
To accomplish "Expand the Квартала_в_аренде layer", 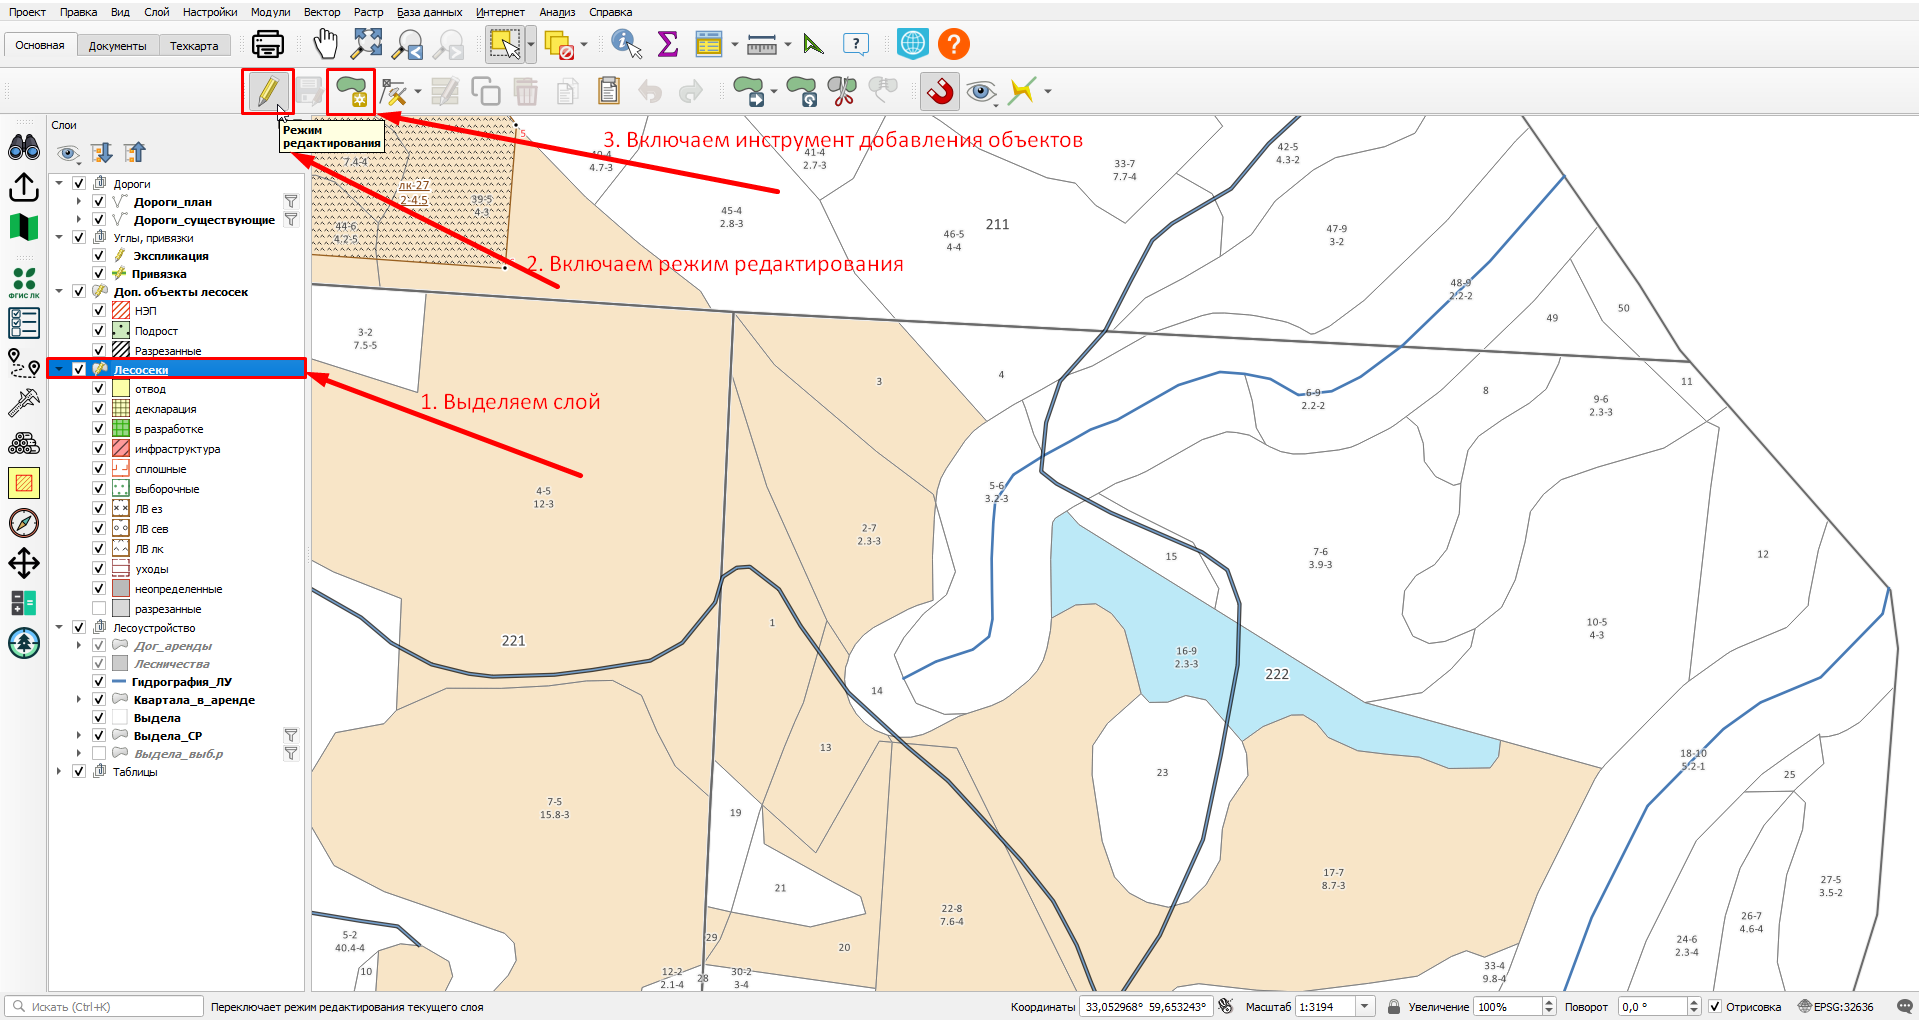I will (x=79, y=699).
